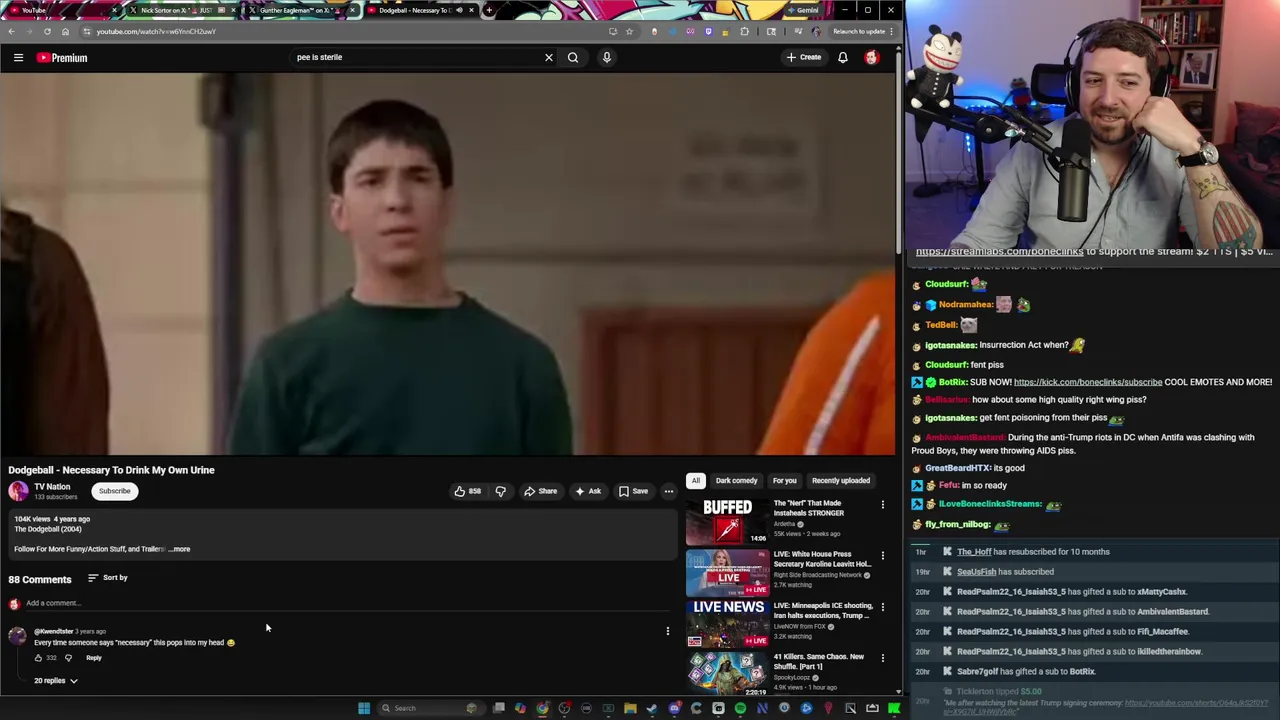
Task: Open options for Nerf Instaheals video
Action: point(882,505)
